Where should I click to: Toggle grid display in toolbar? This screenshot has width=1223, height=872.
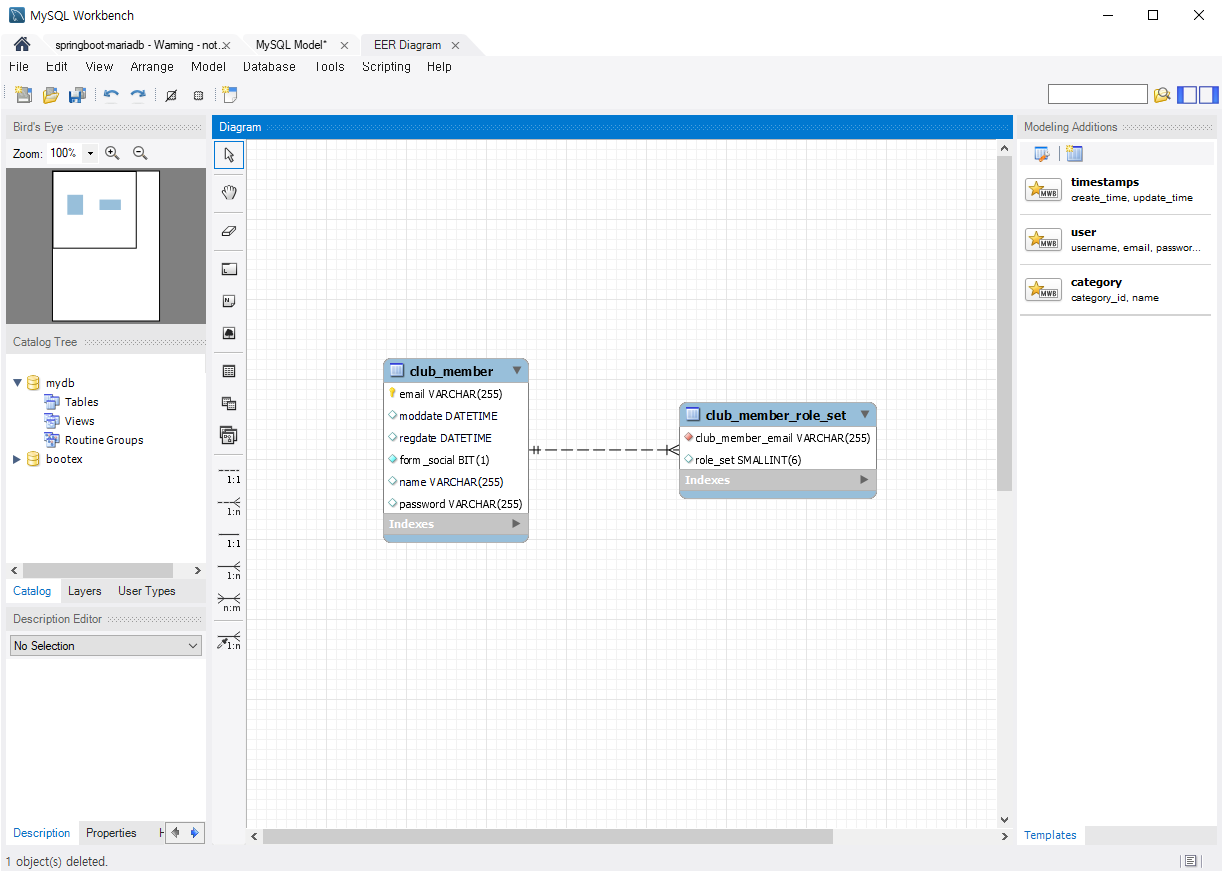[x=171, y=95]
